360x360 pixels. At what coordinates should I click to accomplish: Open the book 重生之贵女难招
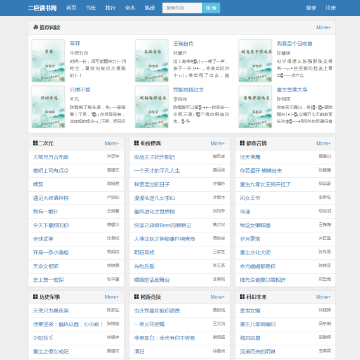51,351
